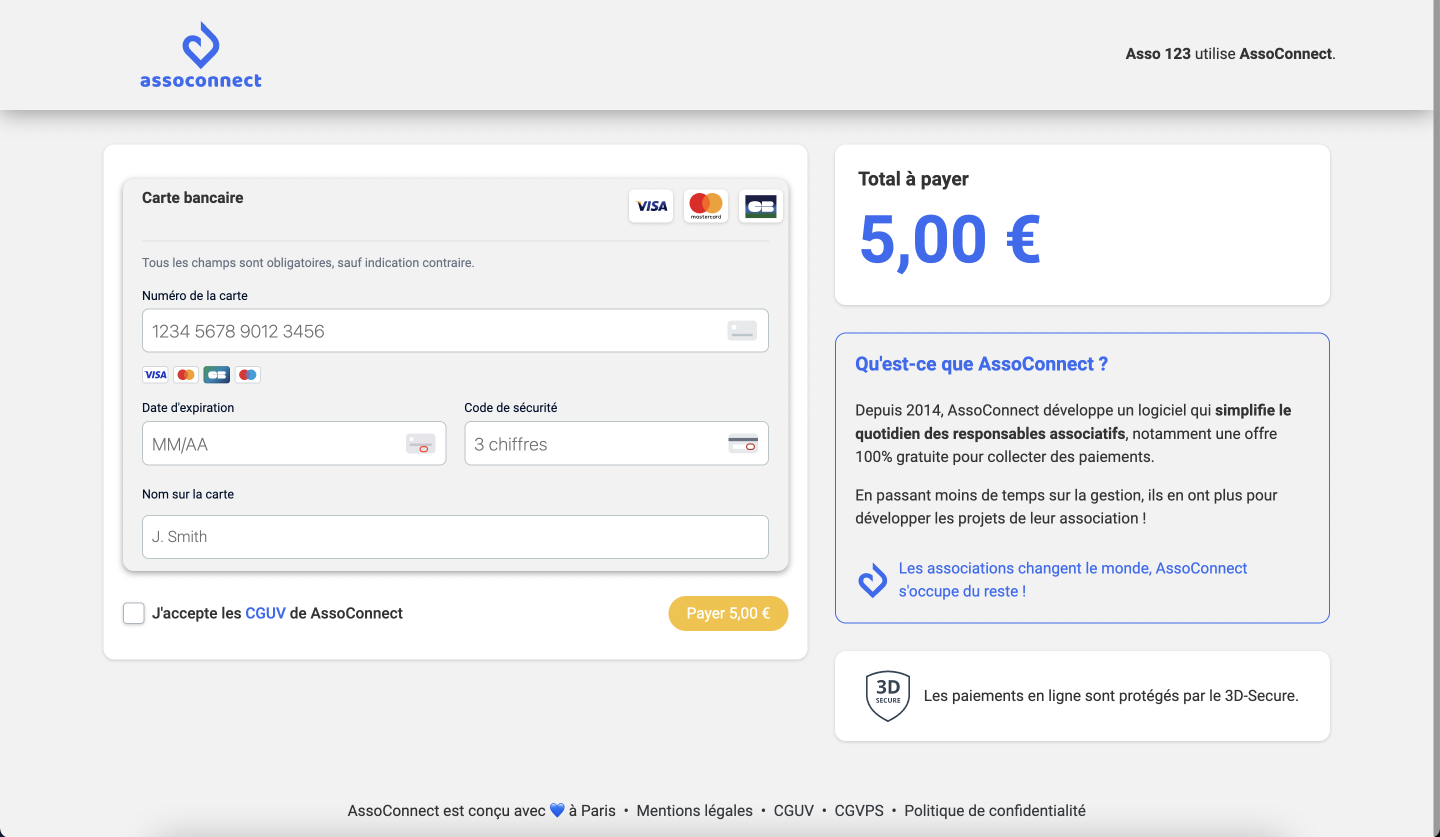This screenshot has width=1440, height=837.
Task: Click the 'En passant moins de temps' paragraph
Action: point(1066,507)
